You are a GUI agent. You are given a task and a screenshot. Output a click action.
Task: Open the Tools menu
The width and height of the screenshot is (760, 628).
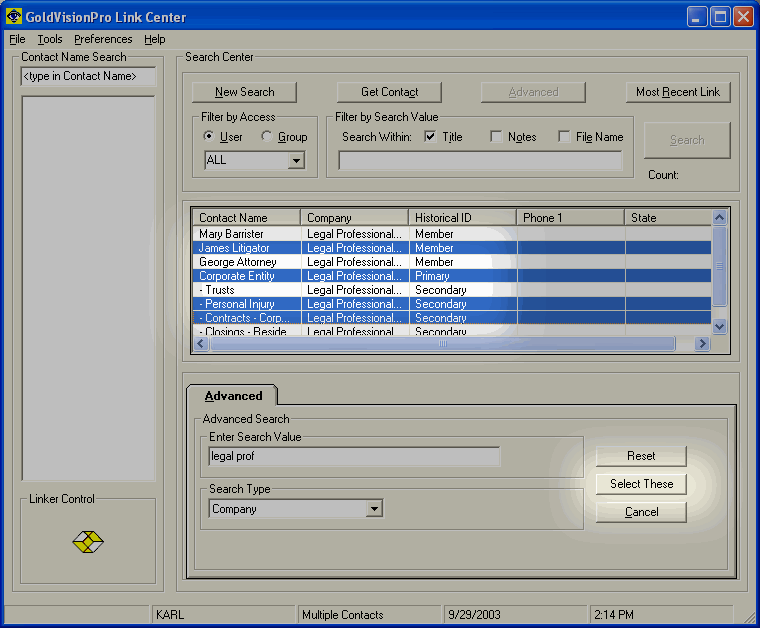pos(50,39)
